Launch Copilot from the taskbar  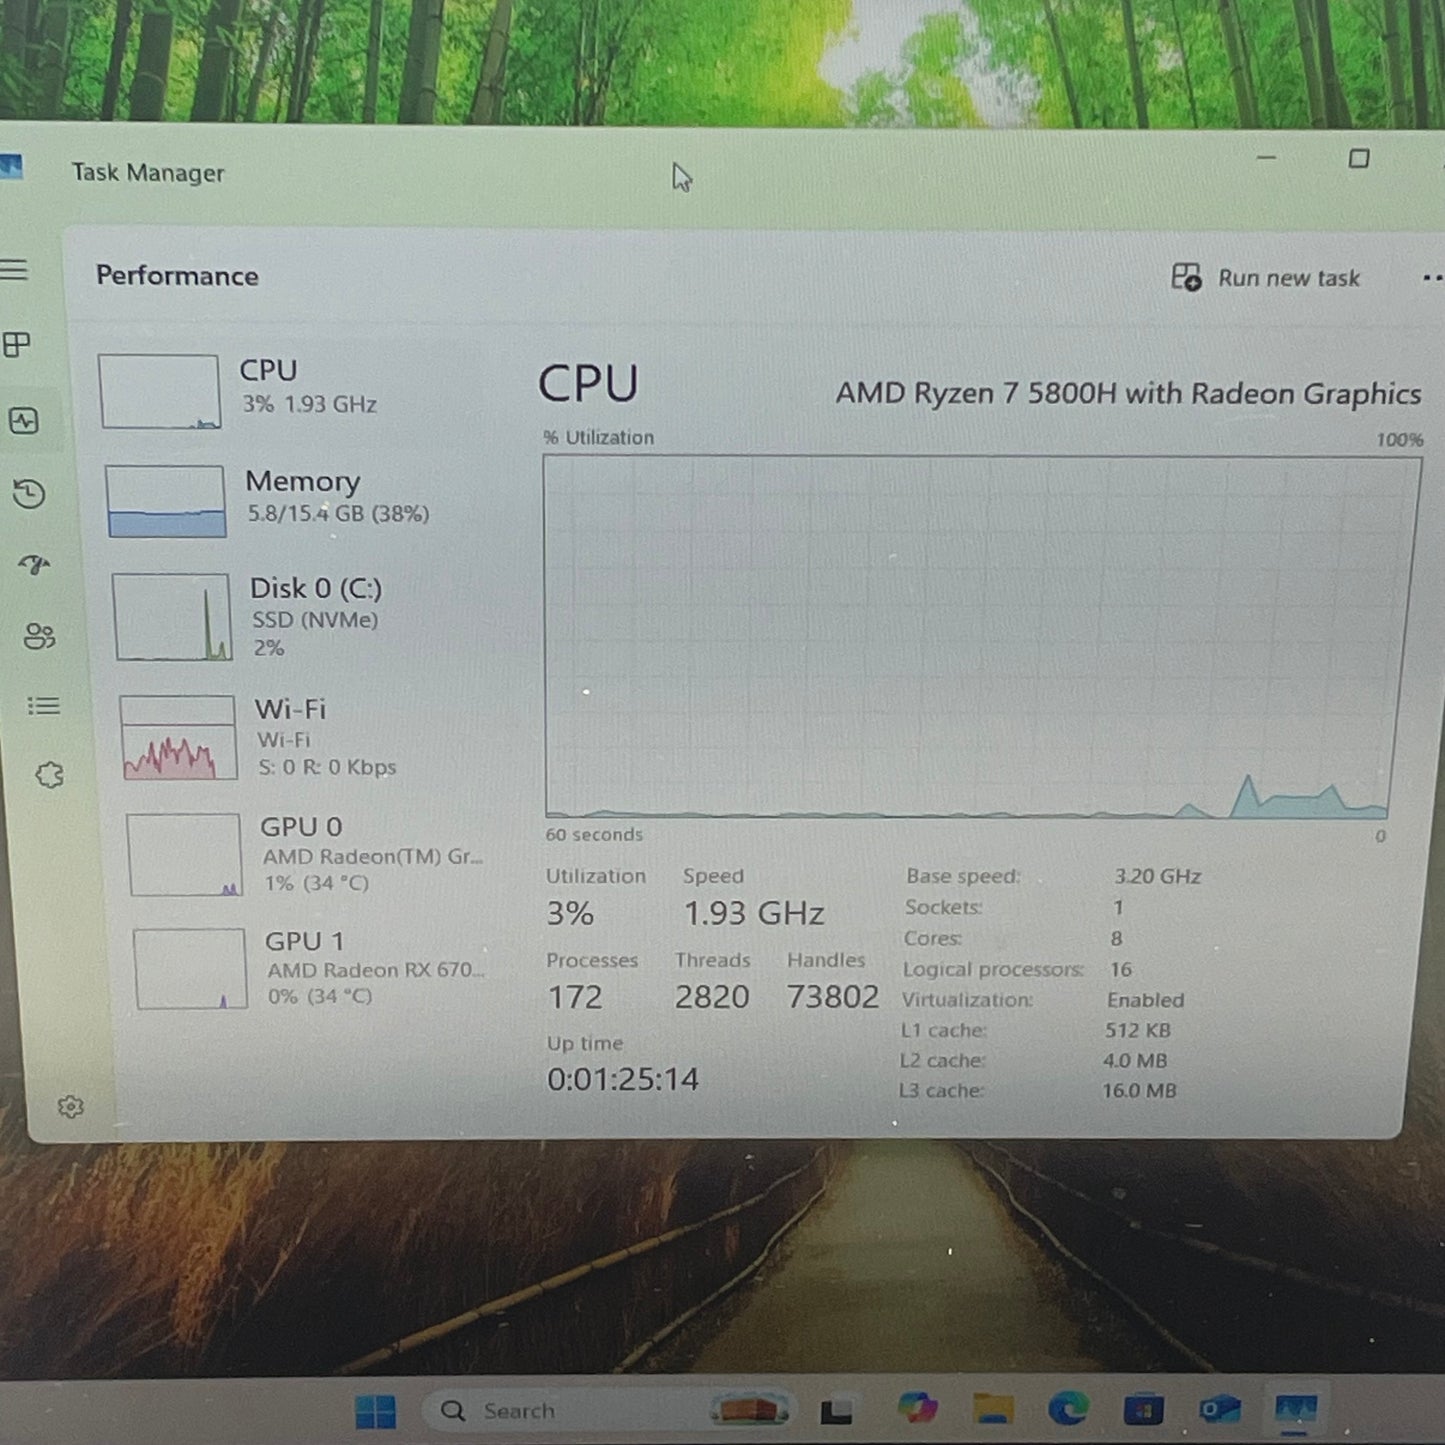tap(917, 1408)
